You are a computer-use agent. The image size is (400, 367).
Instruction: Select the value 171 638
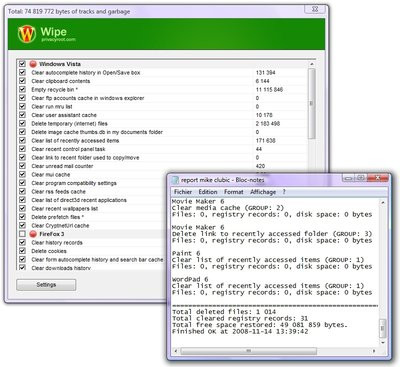click(x=265, y=140)
